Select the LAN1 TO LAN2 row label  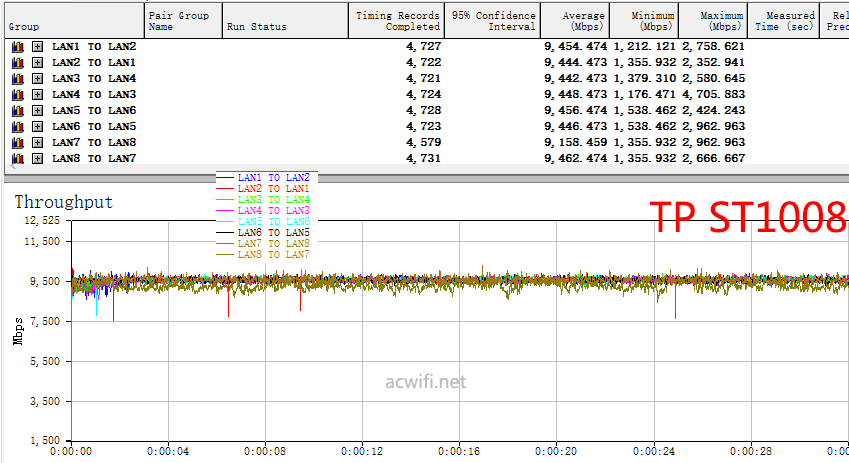(94, 47)
